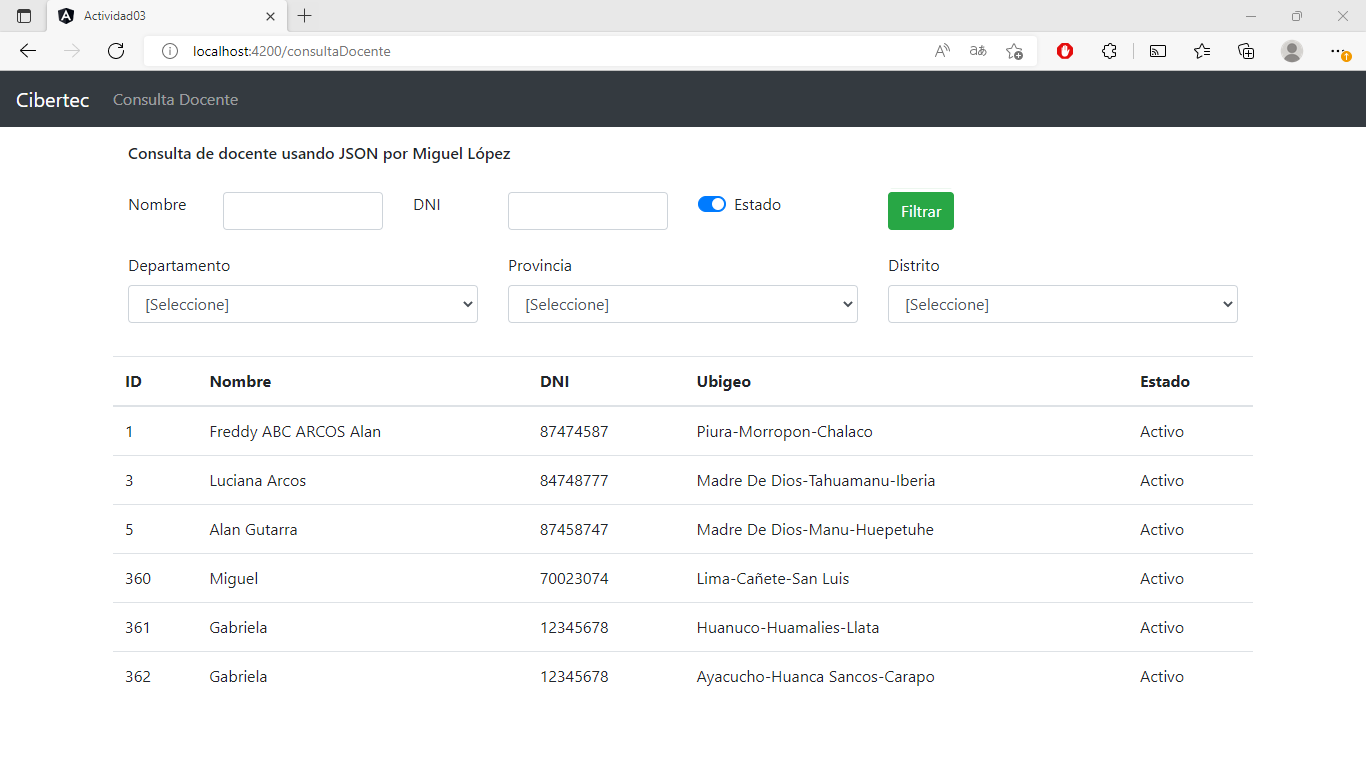This screenshot has height=767, width=1366.
Task: Start casting with the Cast icon
Action: [x=1157, y=51]
